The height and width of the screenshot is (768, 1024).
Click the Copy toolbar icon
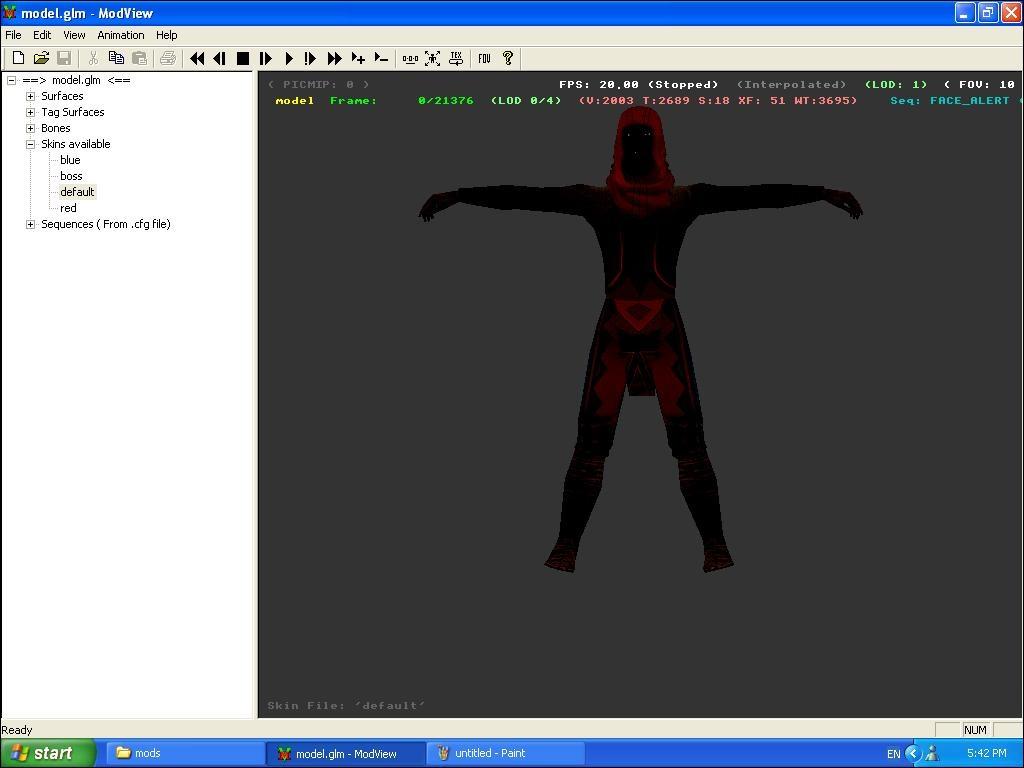pos(116,59)
